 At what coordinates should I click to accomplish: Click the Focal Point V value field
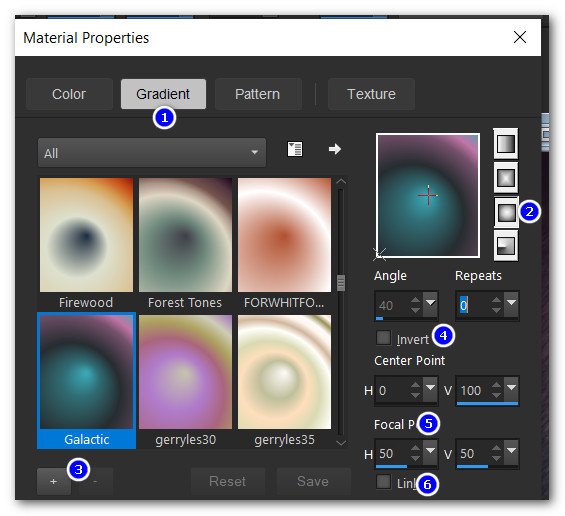pyautogui.click(x=473, y=454)
